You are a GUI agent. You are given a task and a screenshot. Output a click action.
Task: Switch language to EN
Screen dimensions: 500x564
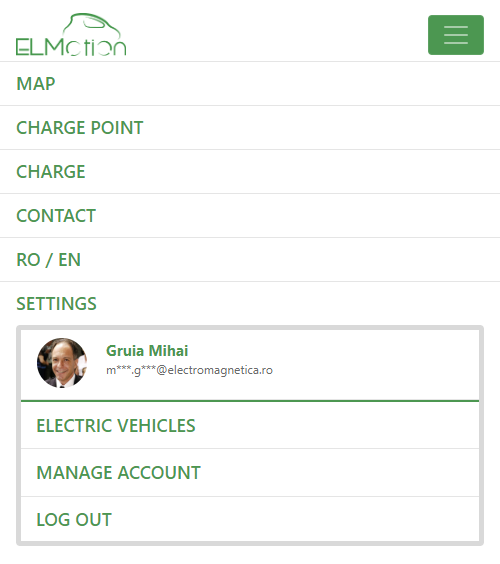tap(69, 260)
